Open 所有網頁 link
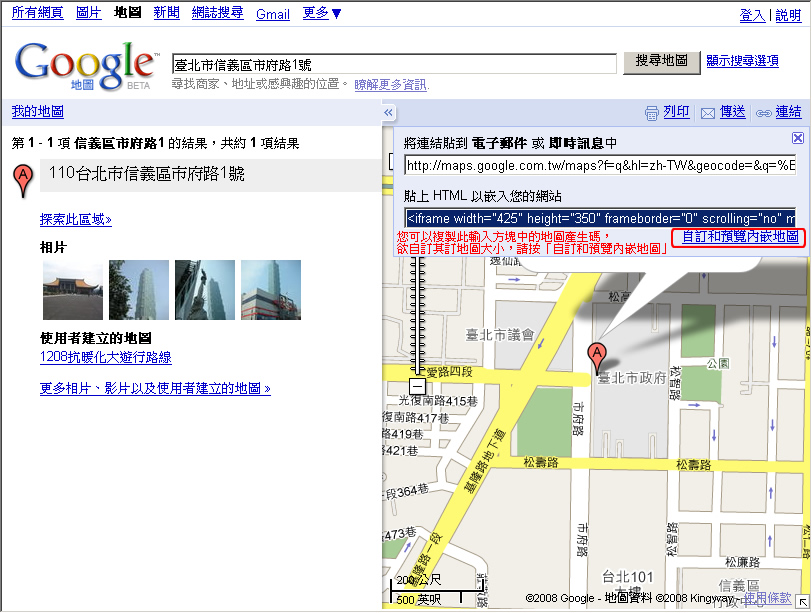This screenshot has width=812, height=613. tap(37, 12)
